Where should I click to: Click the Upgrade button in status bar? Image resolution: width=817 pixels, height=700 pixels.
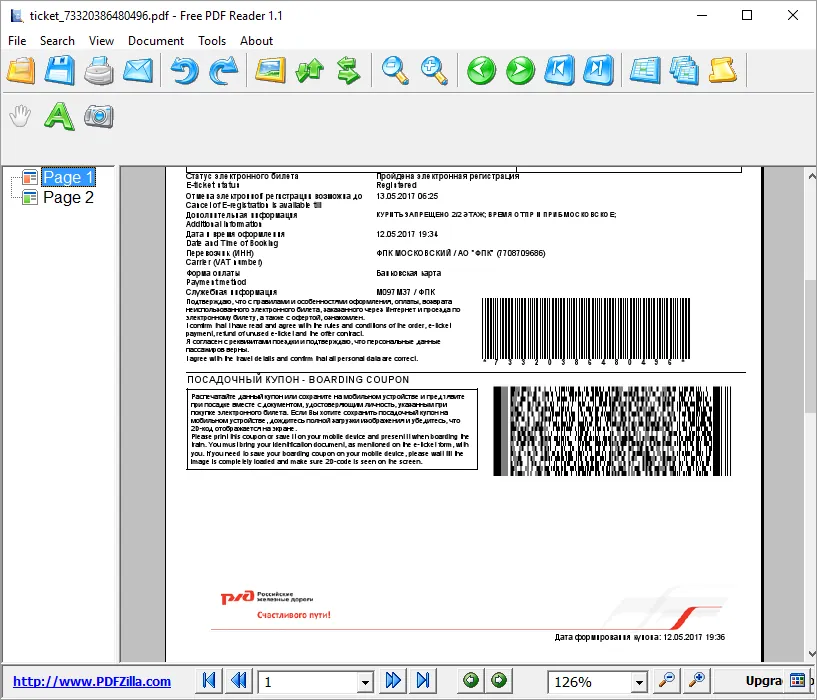763,681
